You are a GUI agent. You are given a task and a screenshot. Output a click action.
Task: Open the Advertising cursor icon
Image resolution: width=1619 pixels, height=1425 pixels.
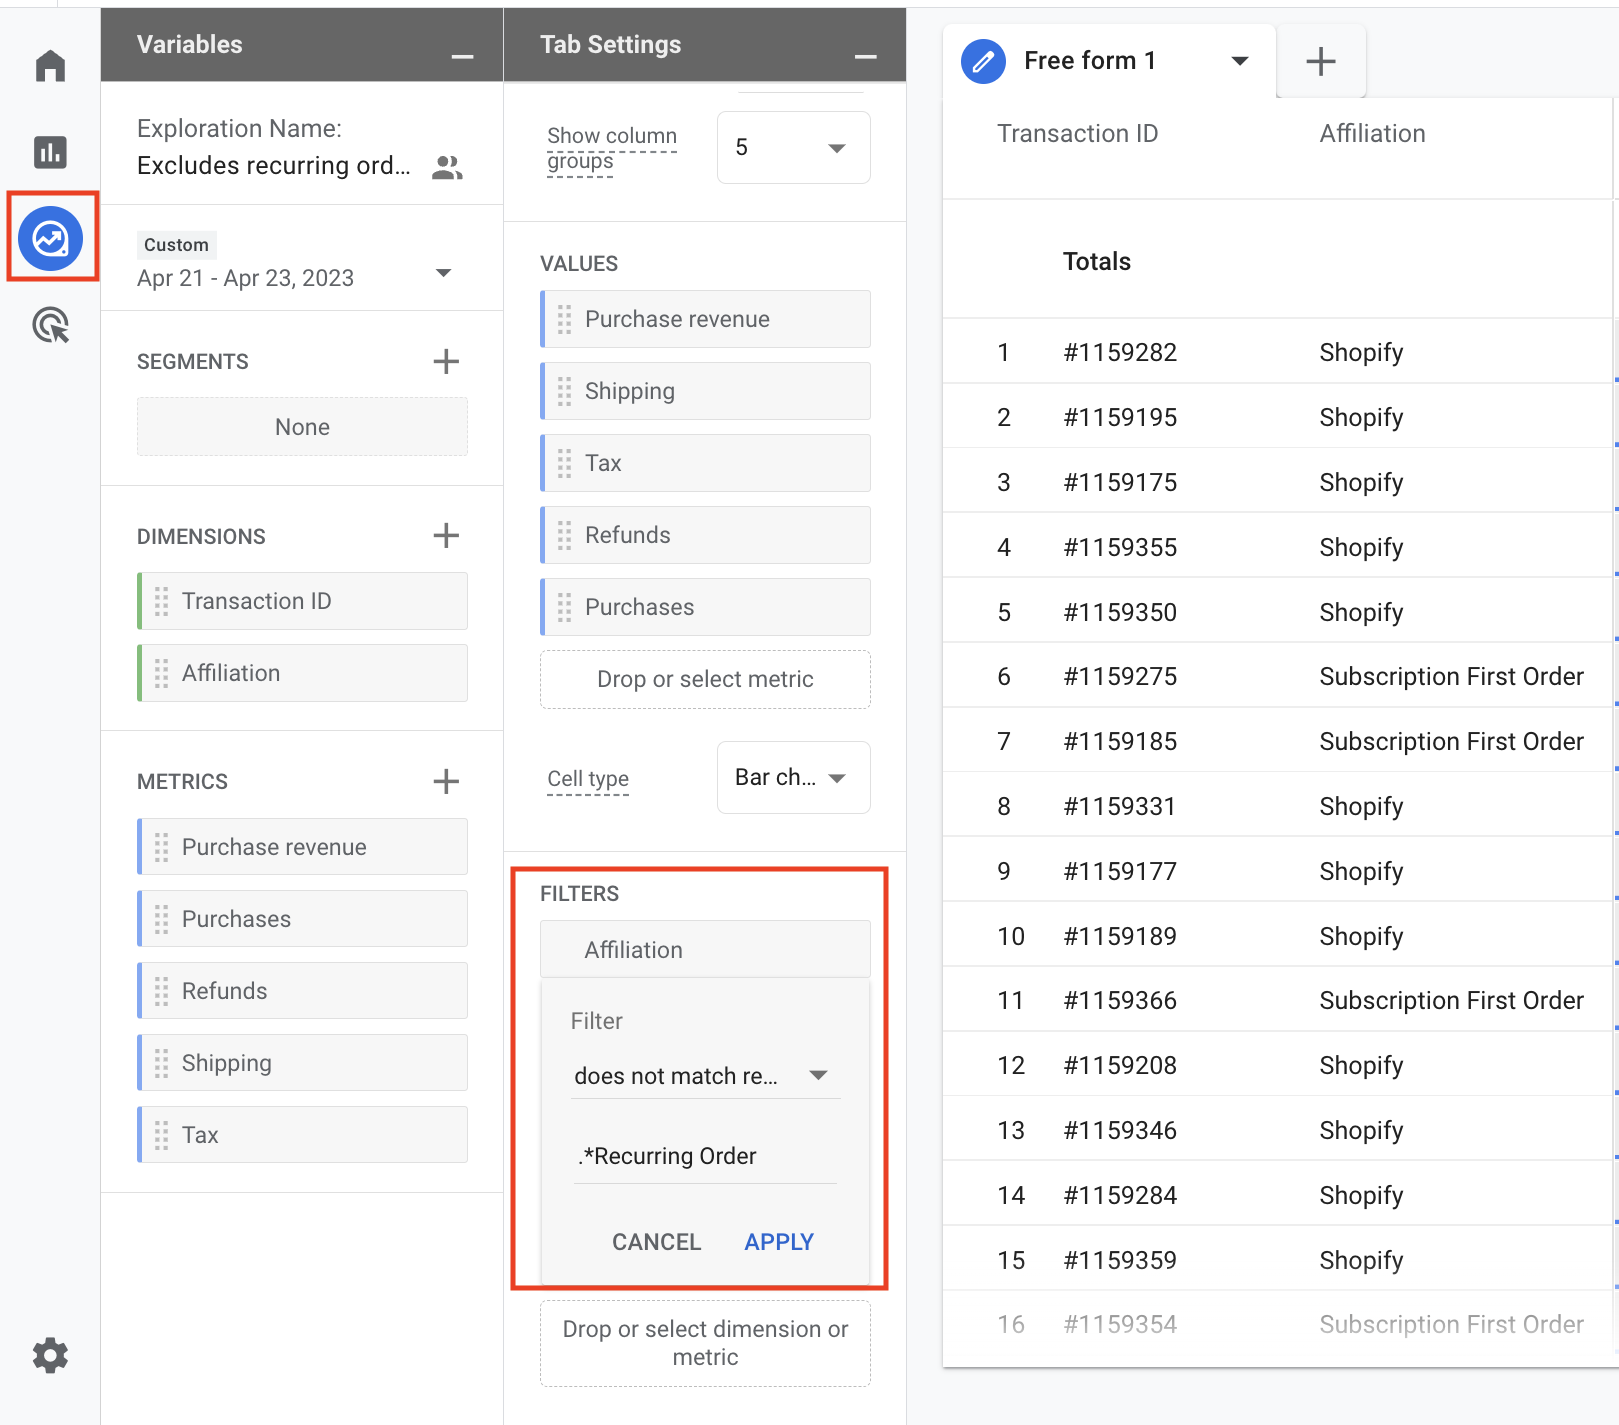click(x=50, y=325)
